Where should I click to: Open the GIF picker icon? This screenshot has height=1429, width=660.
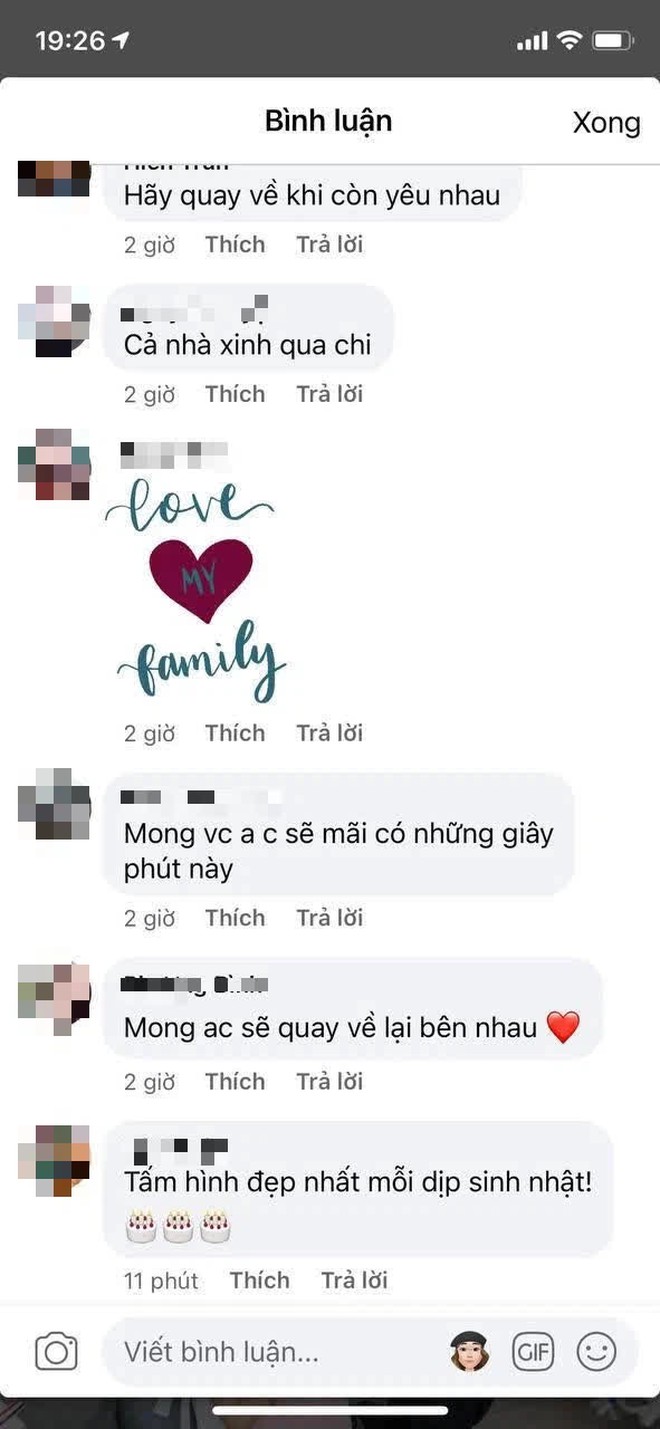(x=533, y=1353)
